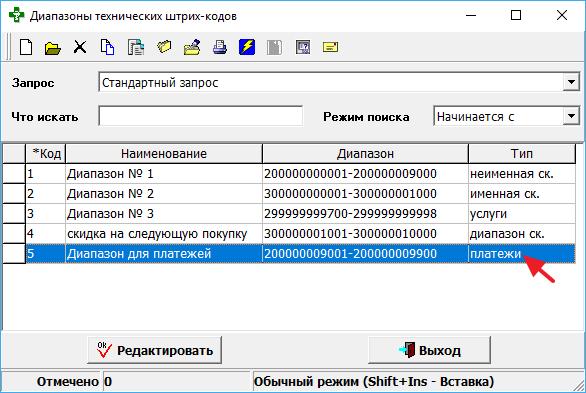
Task: Click the type cell диапазон ск.
Action: coord(522,234)
